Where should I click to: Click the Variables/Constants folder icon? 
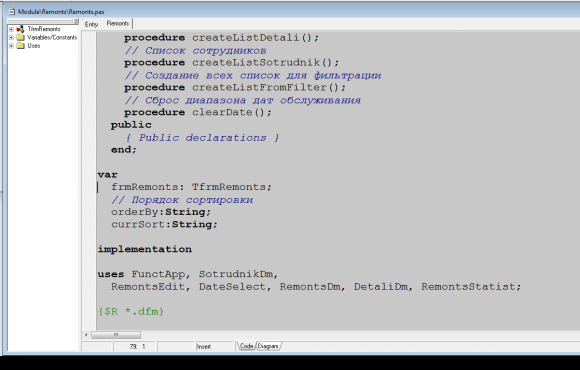(x=21, y=37)
